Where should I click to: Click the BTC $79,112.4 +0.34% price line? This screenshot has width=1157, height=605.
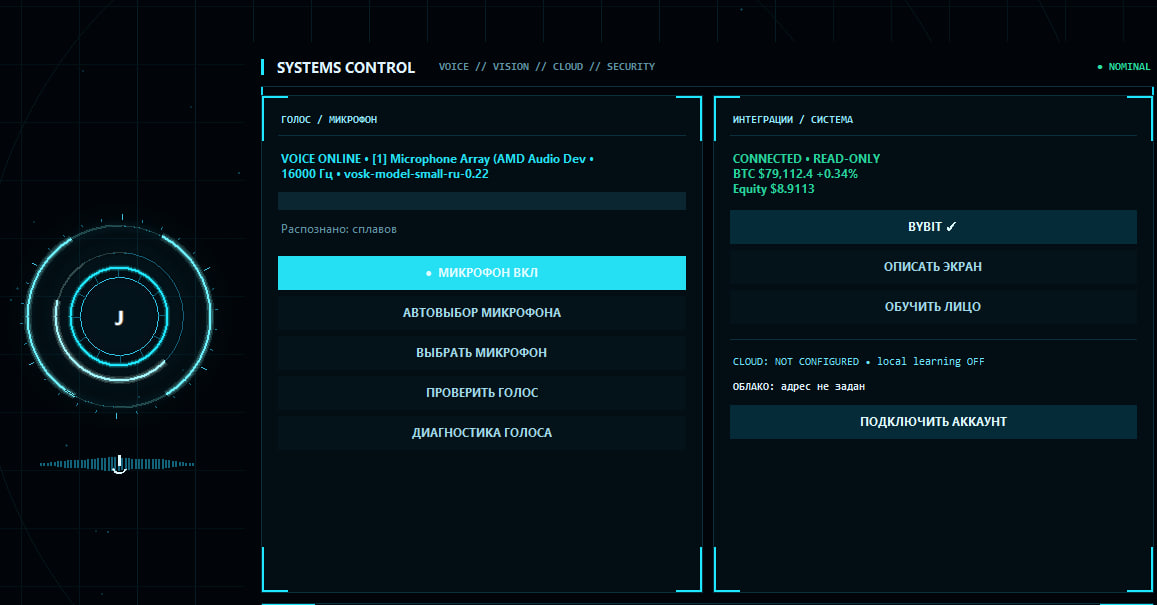coord(795,174)
